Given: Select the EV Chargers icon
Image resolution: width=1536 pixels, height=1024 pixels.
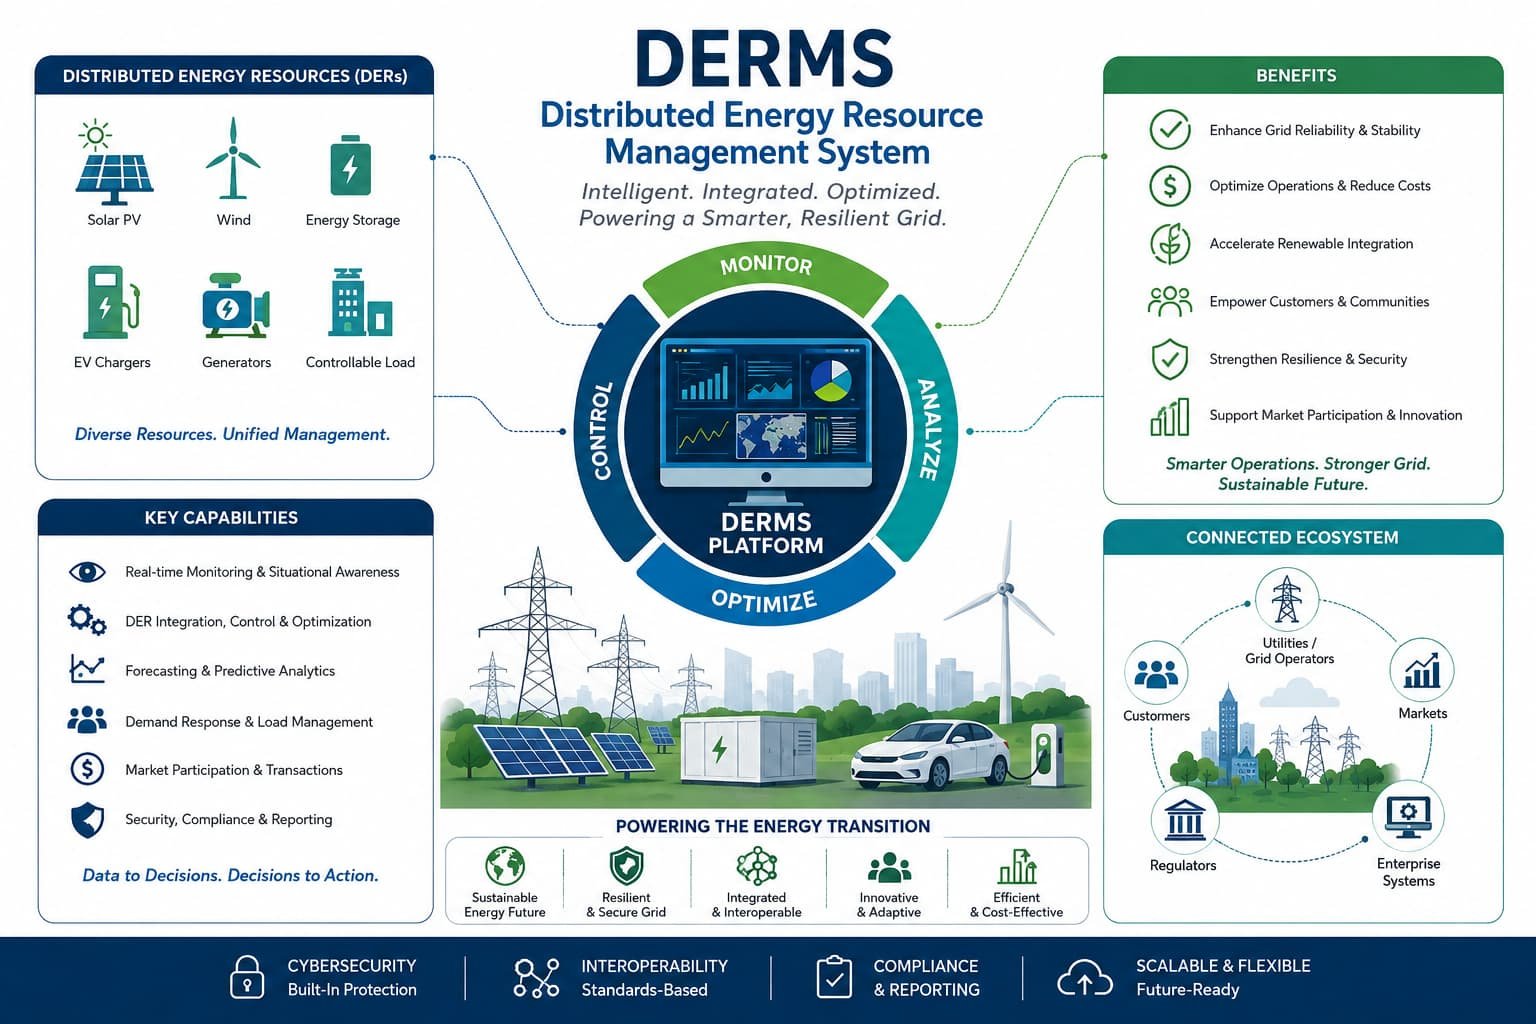Looking at the screenshot, I should [x=113, y=302].
